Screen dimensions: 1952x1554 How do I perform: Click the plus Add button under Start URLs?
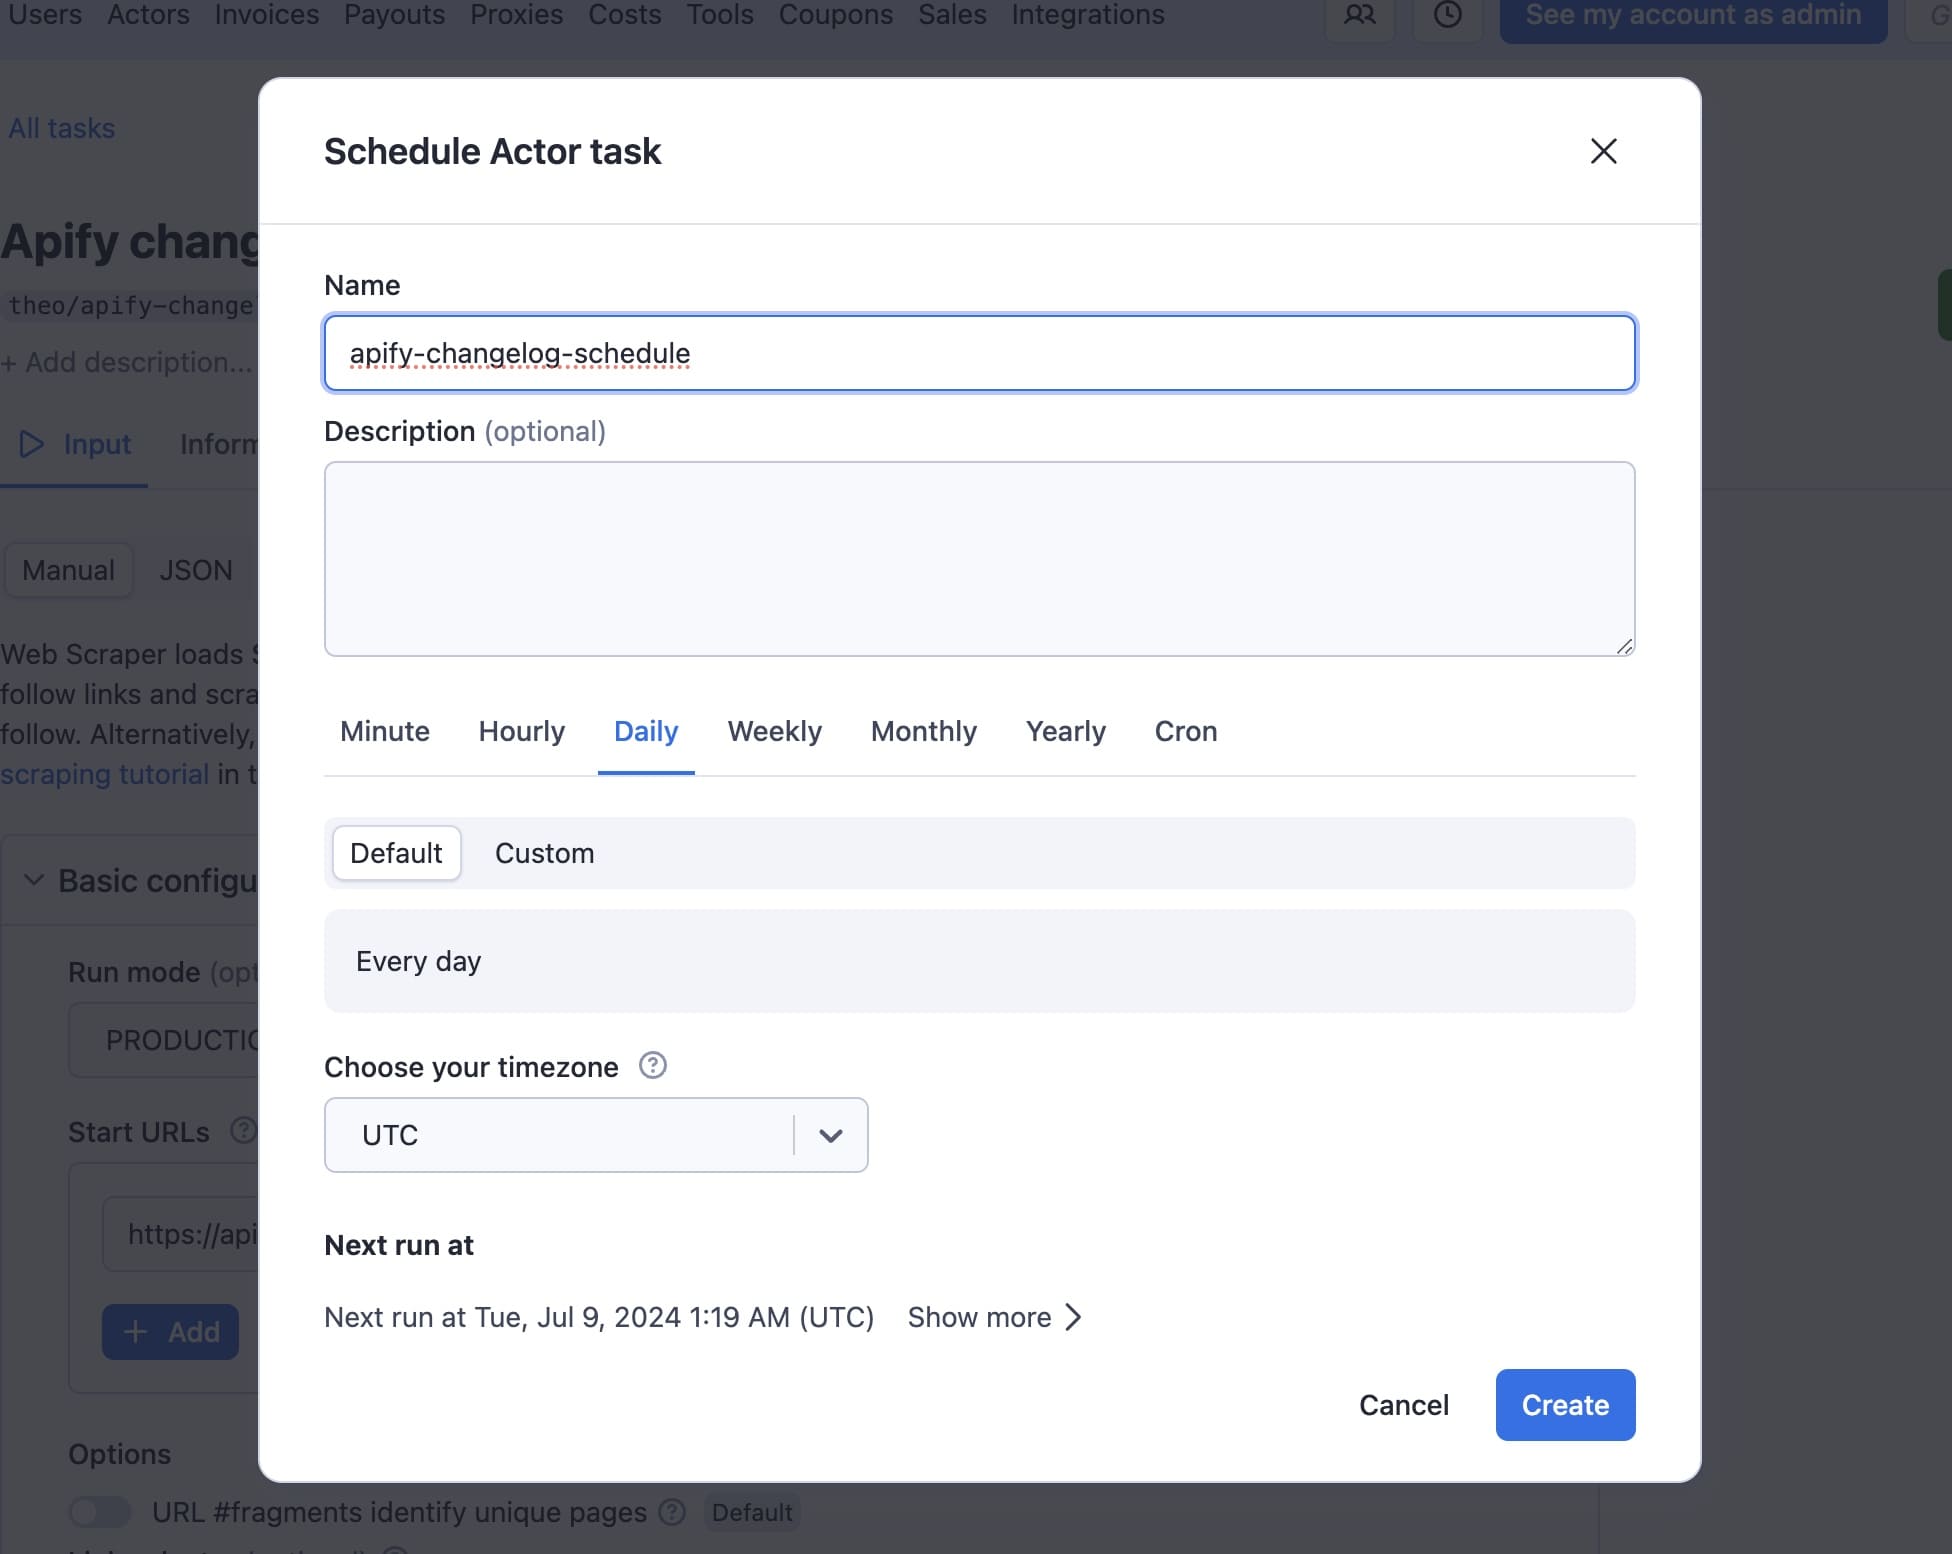click(170, 1332)
